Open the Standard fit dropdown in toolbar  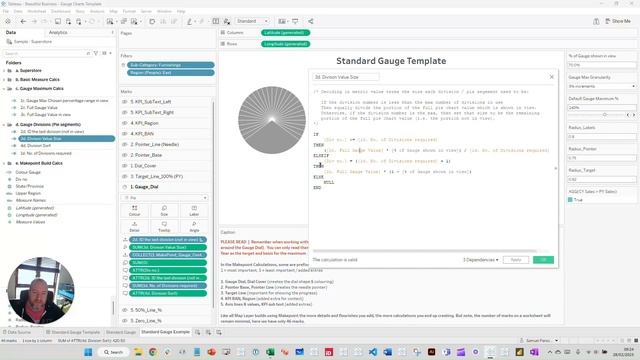(252, 21)
